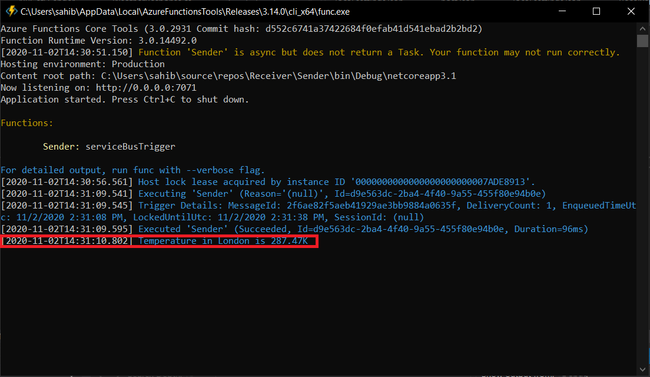Minimize the func.exe console window
Image resolution: width=650 pixels, height=377 pixels.
(x=562, y=11)
